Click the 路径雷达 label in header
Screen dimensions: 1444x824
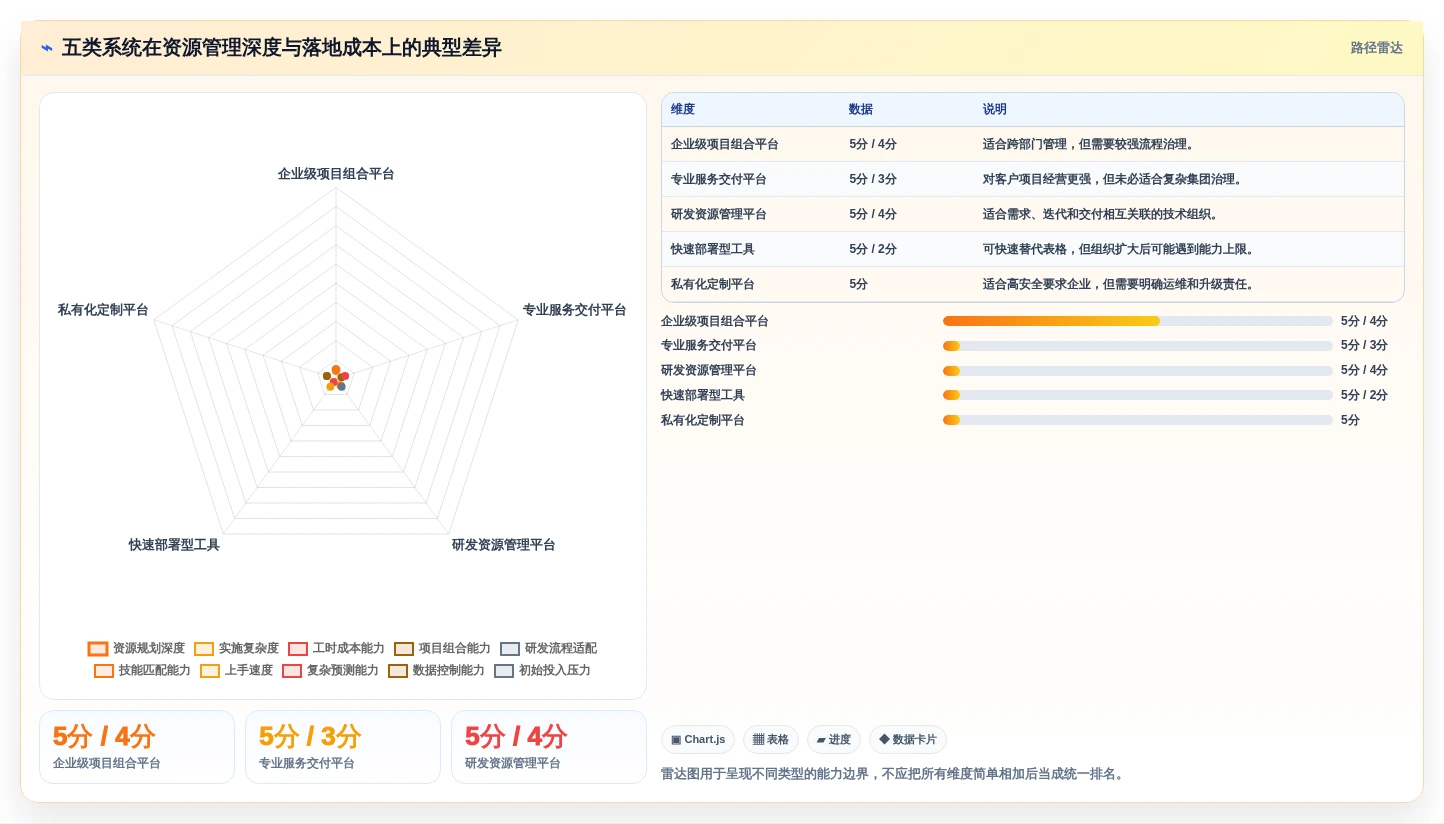coord(1377,48)
